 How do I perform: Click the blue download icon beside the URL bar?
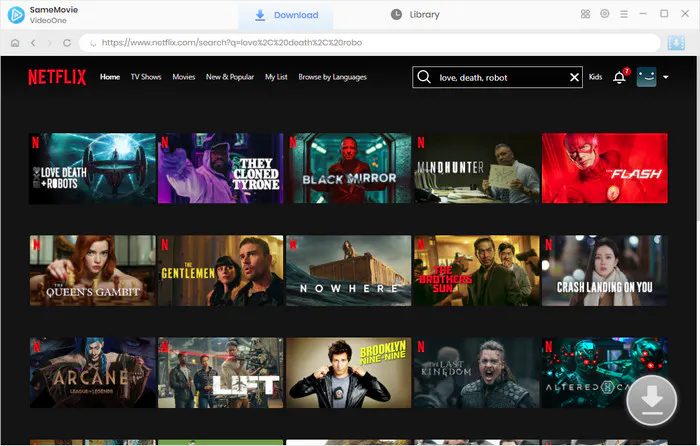[676, 43]
